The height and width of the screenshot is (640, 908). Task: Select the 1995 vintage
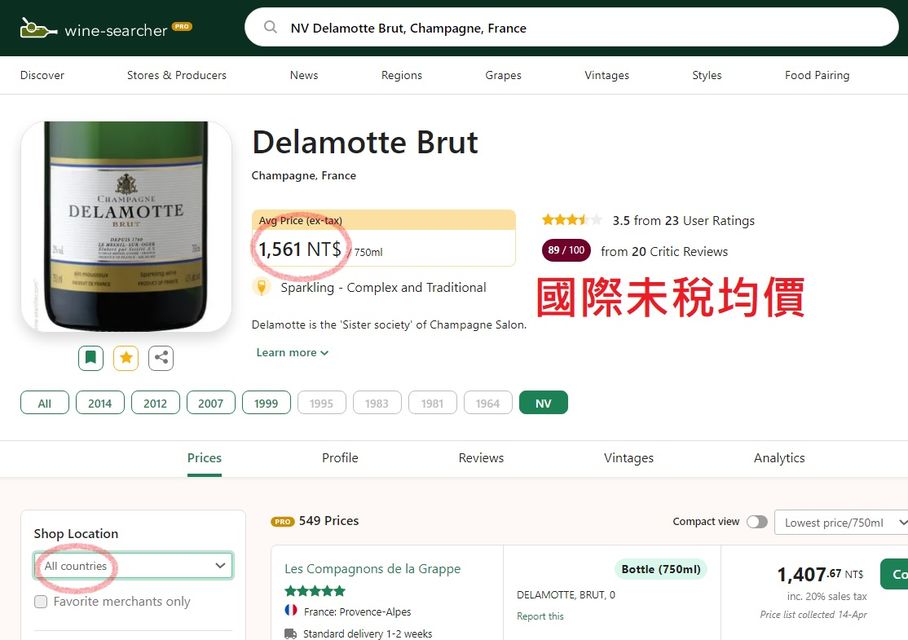point(321,403)
